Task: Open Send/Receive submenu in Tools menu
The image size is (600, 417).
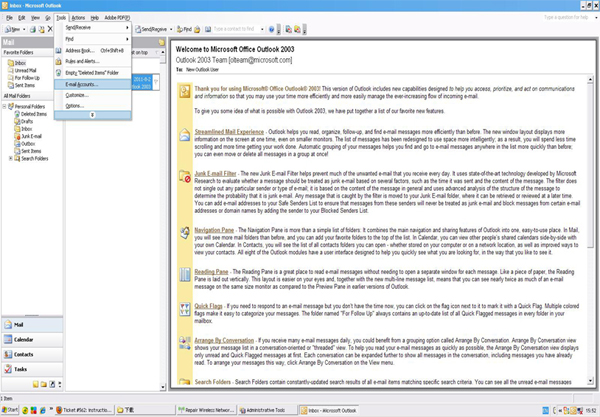Action: 93,28
